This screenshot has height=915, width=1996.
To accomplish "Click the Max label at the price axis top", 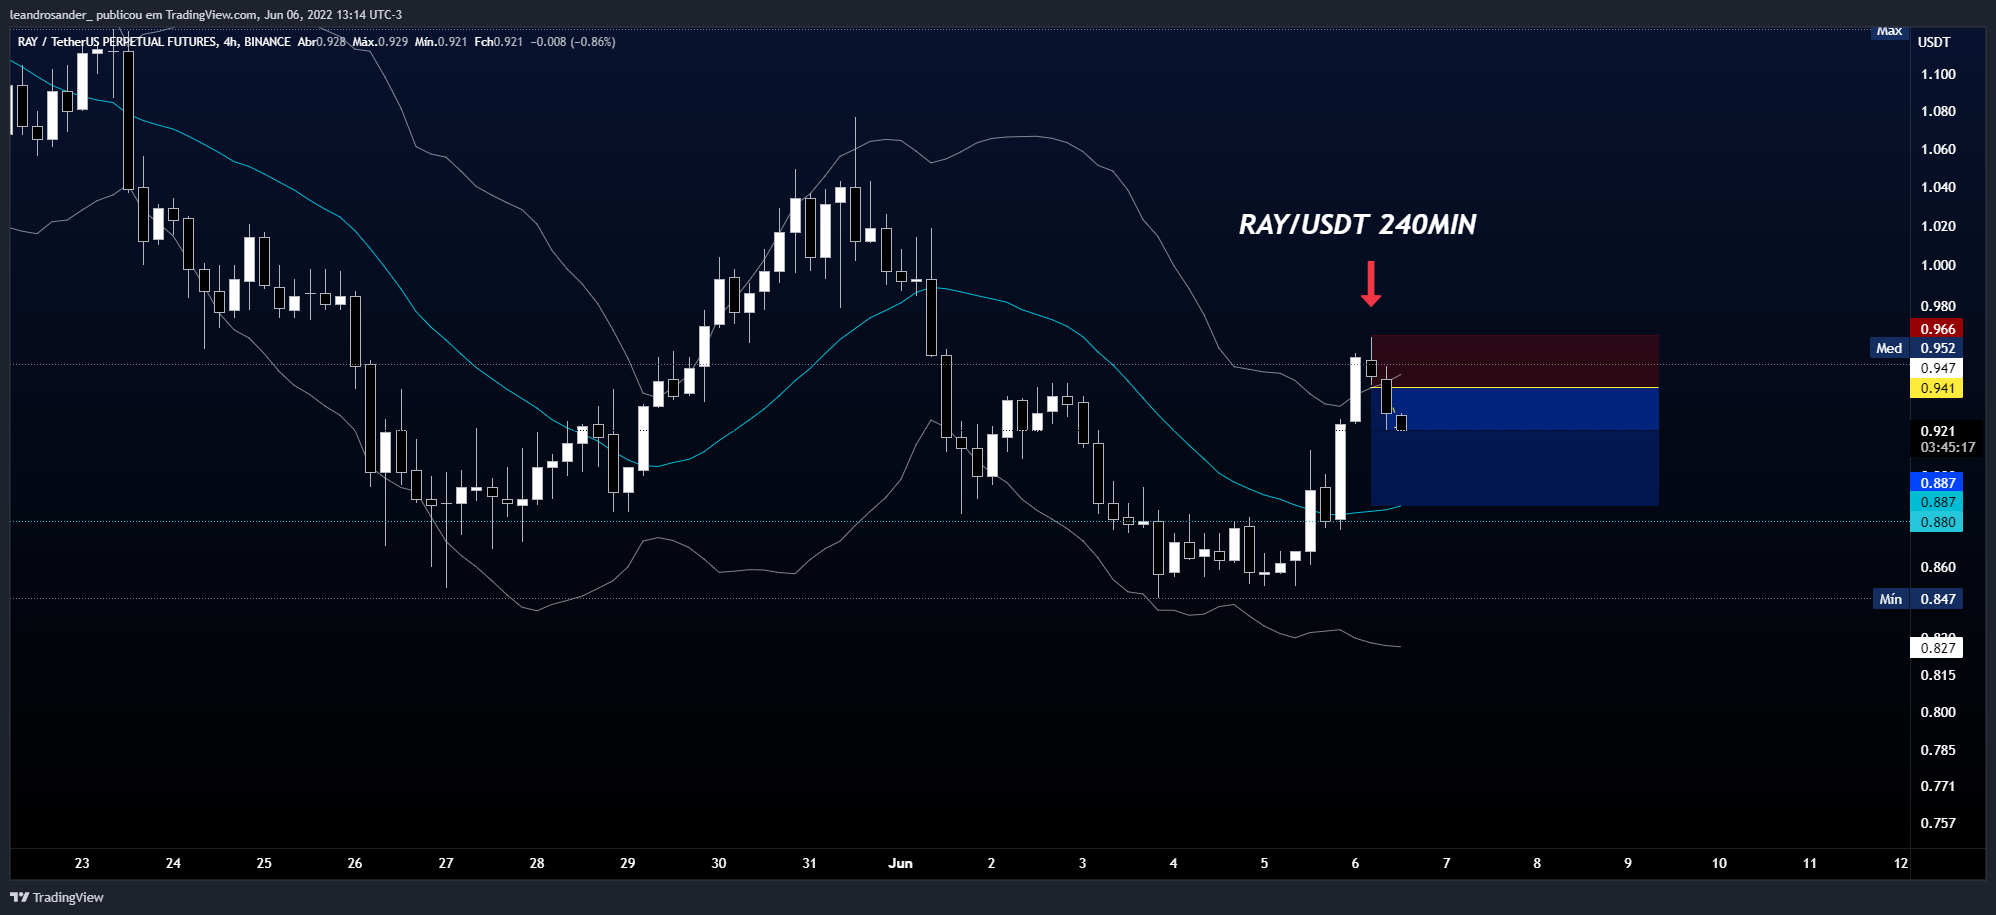I will [1889, 31].
